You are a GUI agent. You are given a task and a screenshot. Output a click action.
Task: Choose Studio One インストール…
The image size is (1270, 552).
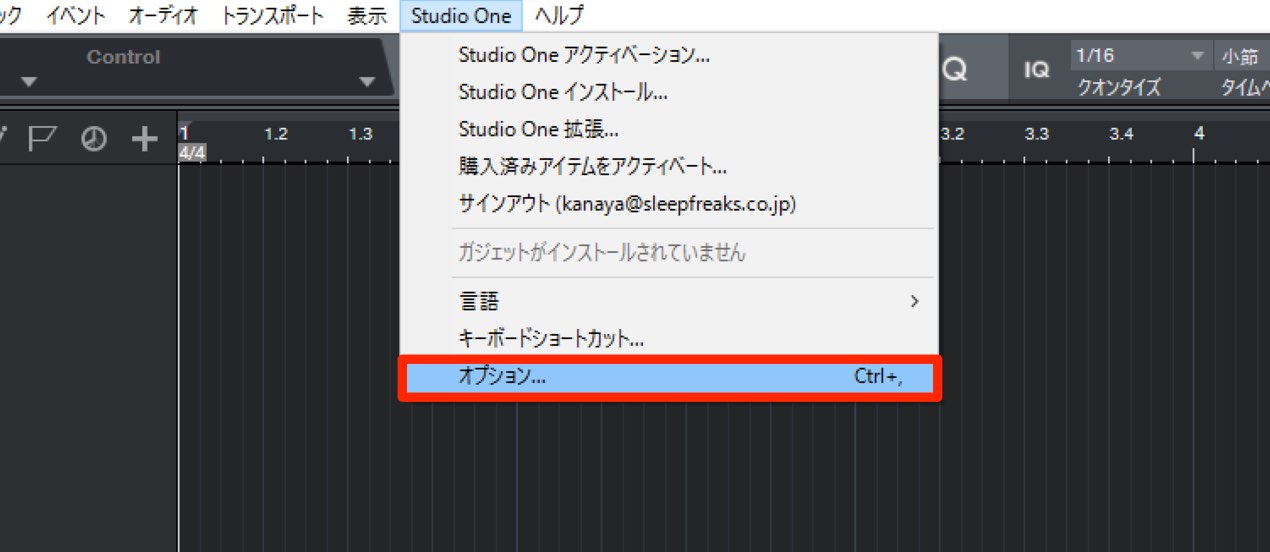click(x=668, y=93)
